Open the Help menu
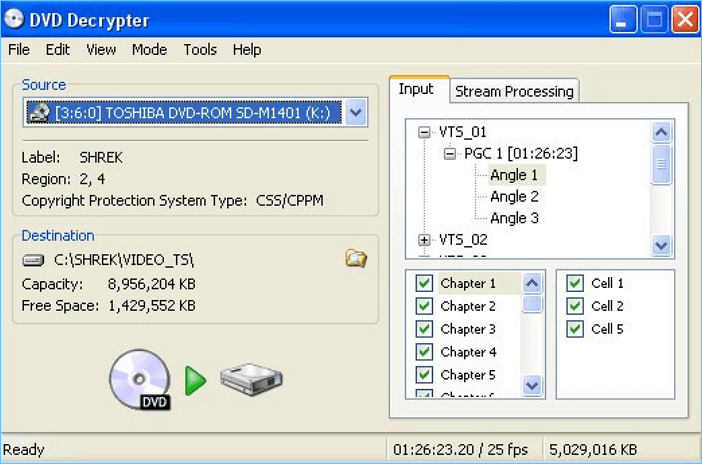 tap(247, 49)
